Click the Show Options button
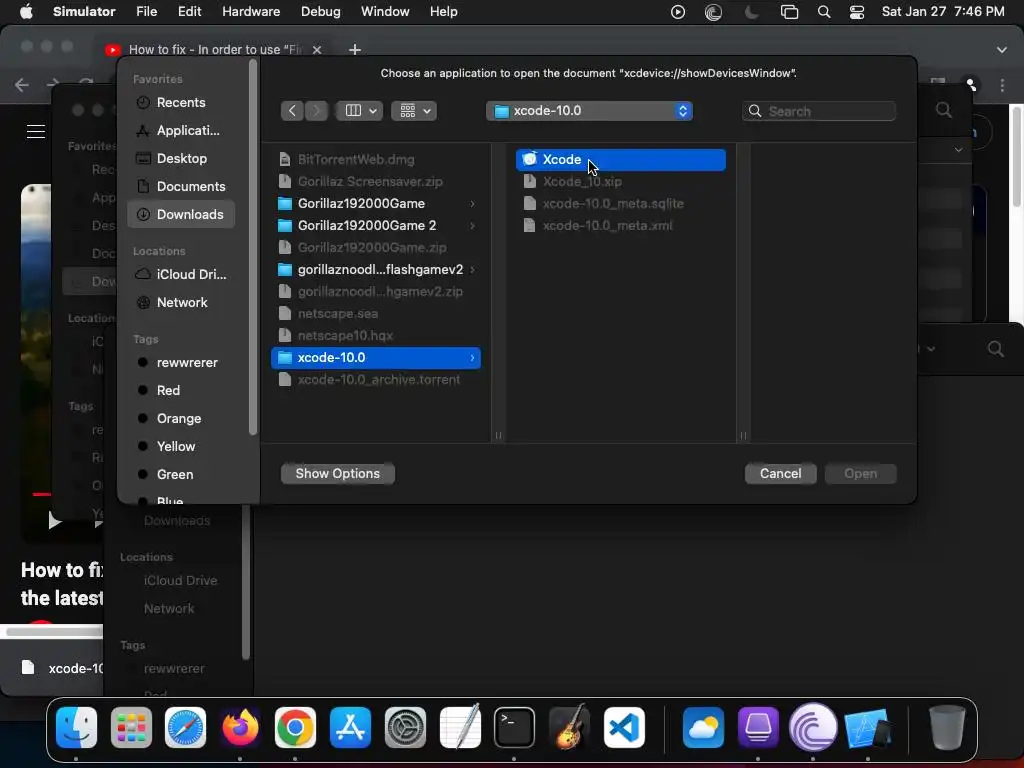The width and height of the screenshot is (1024, 768). click(x=338, y=473)
